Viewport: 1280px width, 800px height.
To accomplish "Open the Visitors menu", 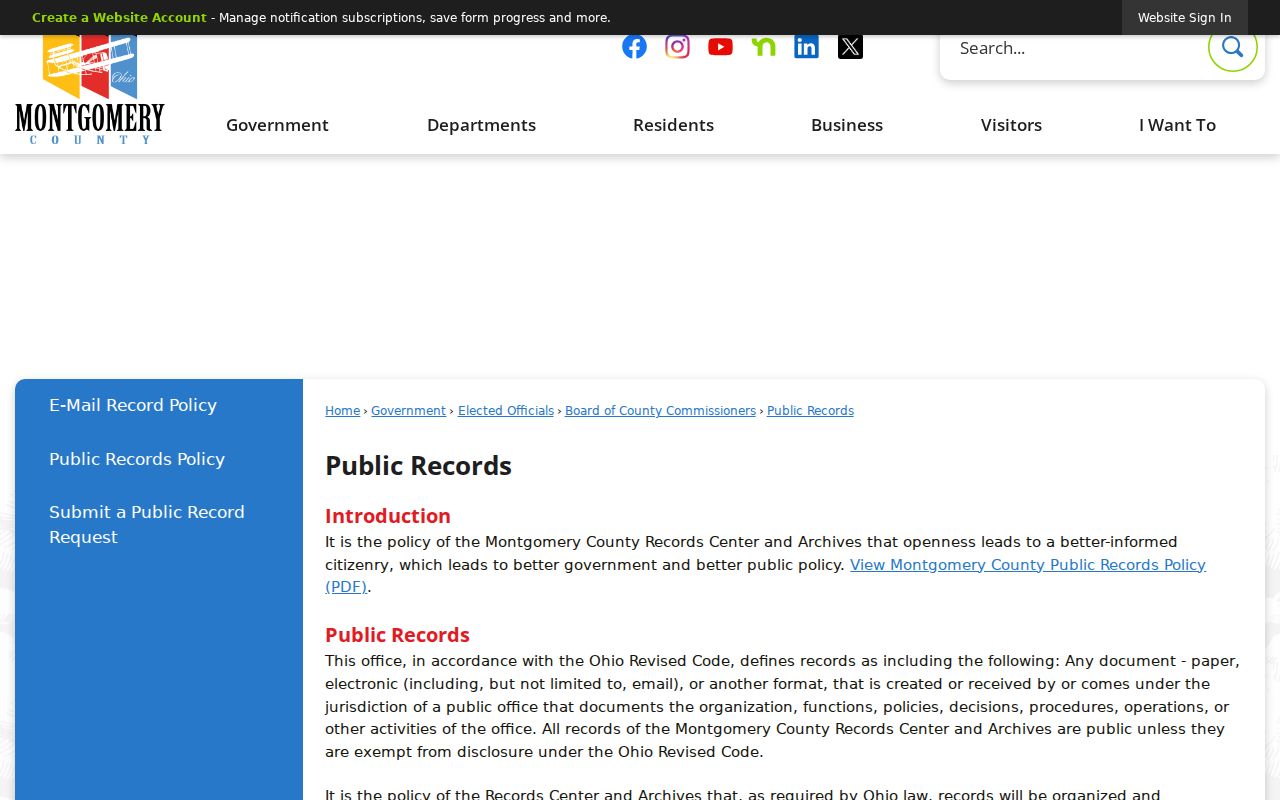I will 1011,125.
